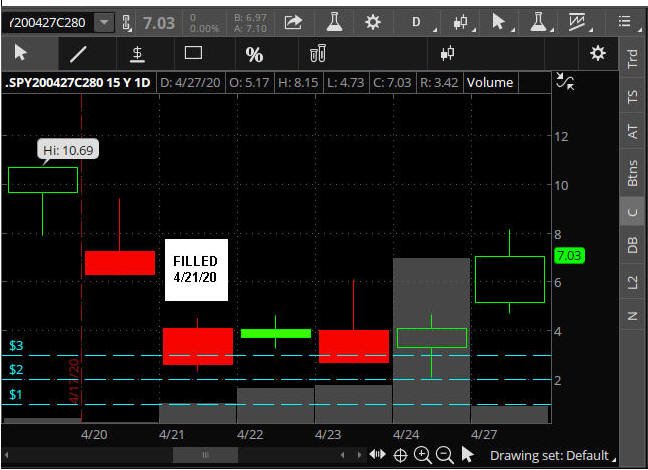Viewport: 648px width, 470px height.
Task: Open the Btns side tab
Action: point(632,173)
